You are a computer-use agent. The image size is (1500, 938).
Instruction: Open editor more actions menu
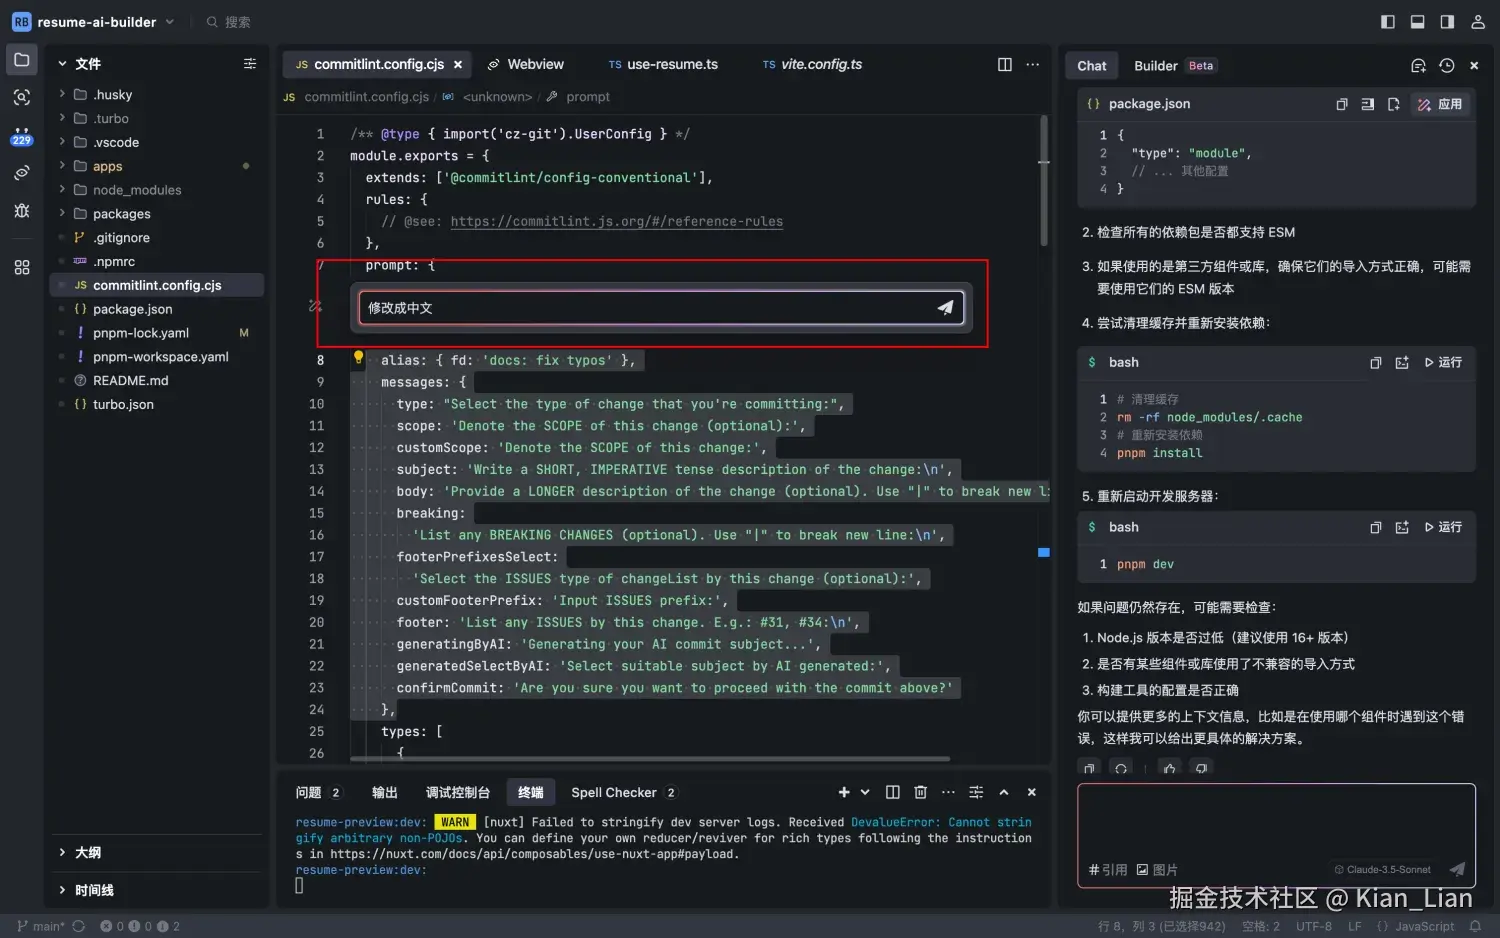coord(1033,64)
